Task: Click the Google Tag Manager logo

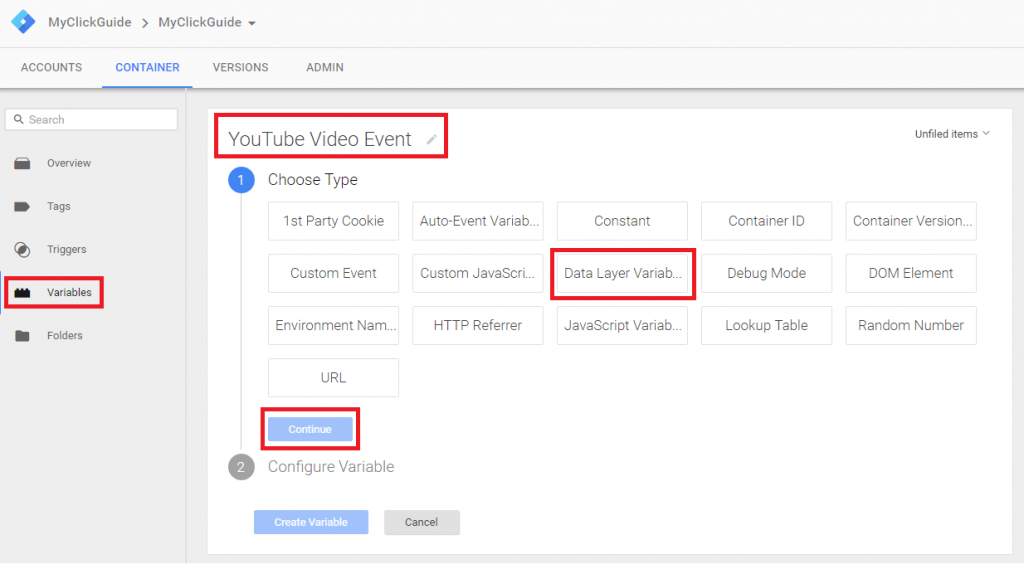Action: click(24, 22)
